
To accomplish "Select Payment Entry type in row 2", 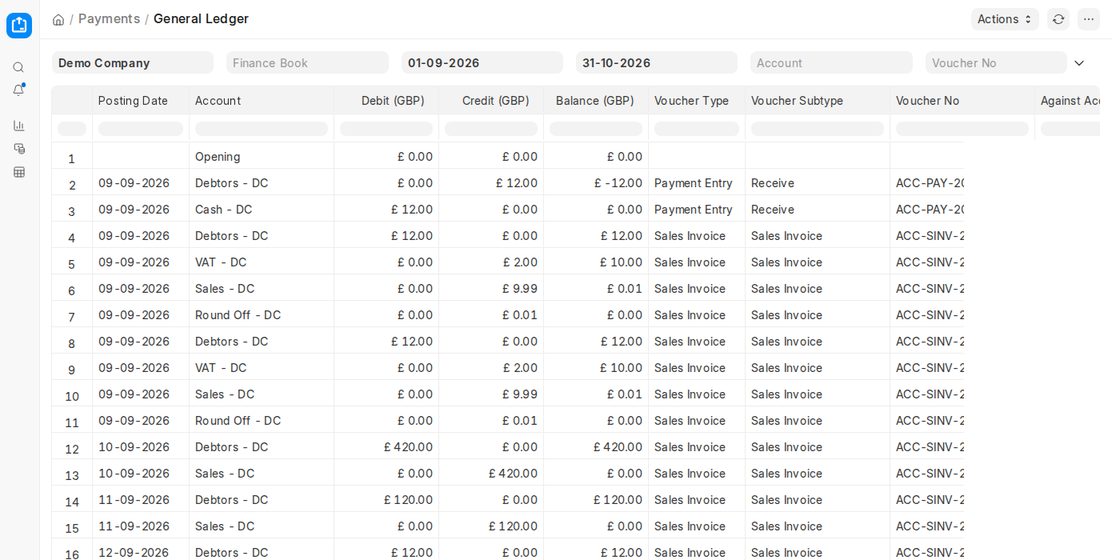I will click(x=697, y=183).
